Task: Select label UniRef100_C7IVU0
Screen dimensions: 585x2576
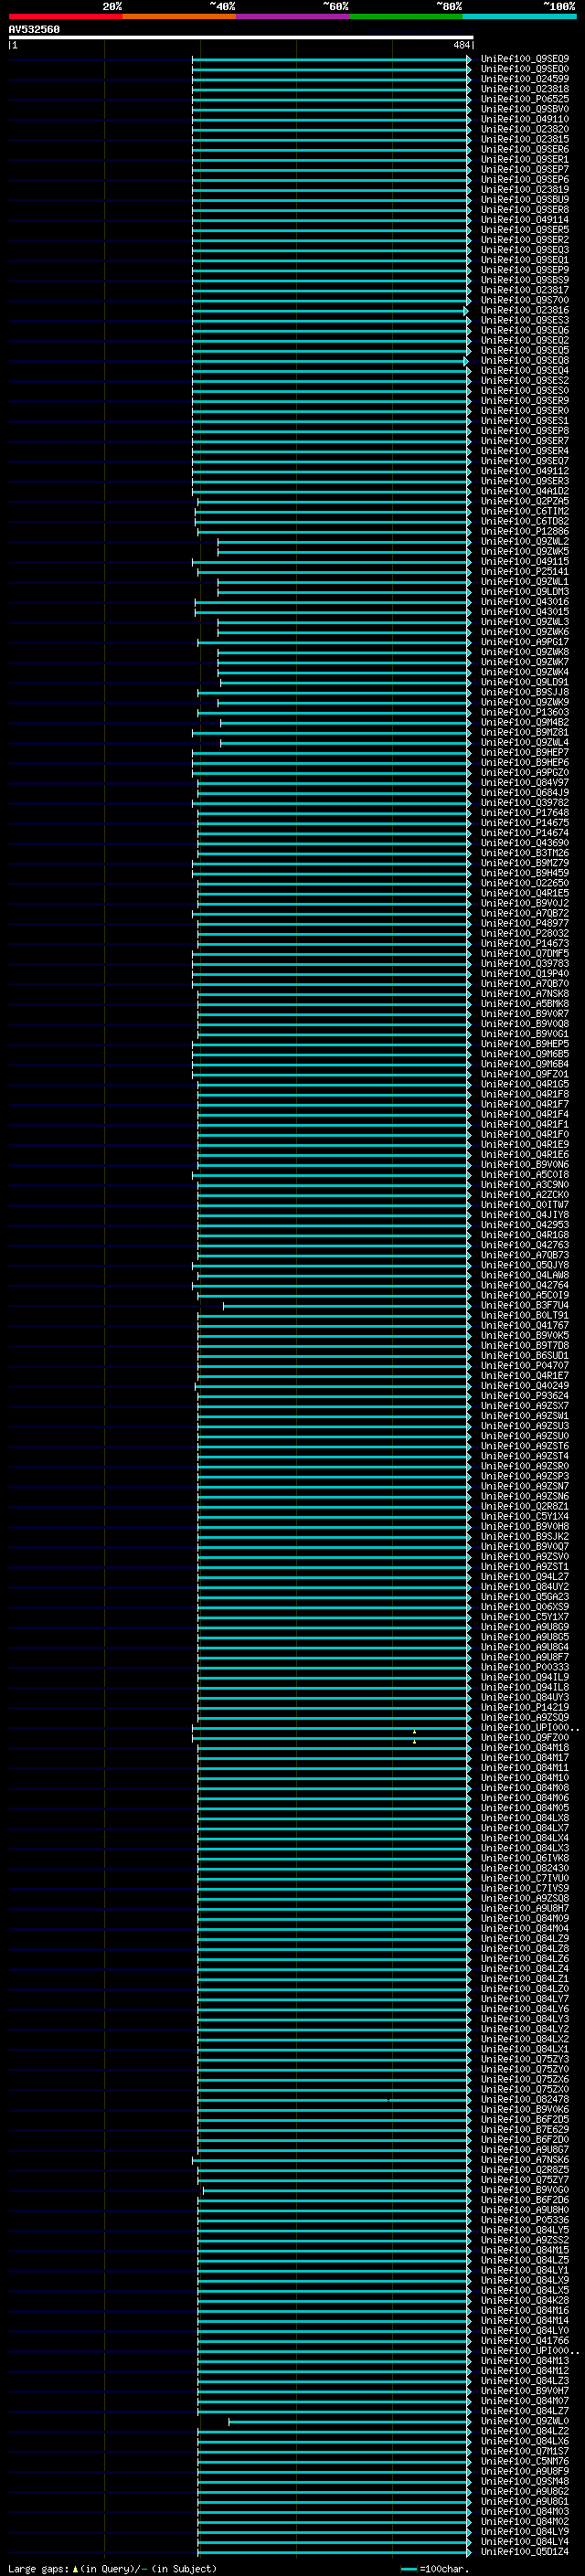Action: tap(525, 1879)
